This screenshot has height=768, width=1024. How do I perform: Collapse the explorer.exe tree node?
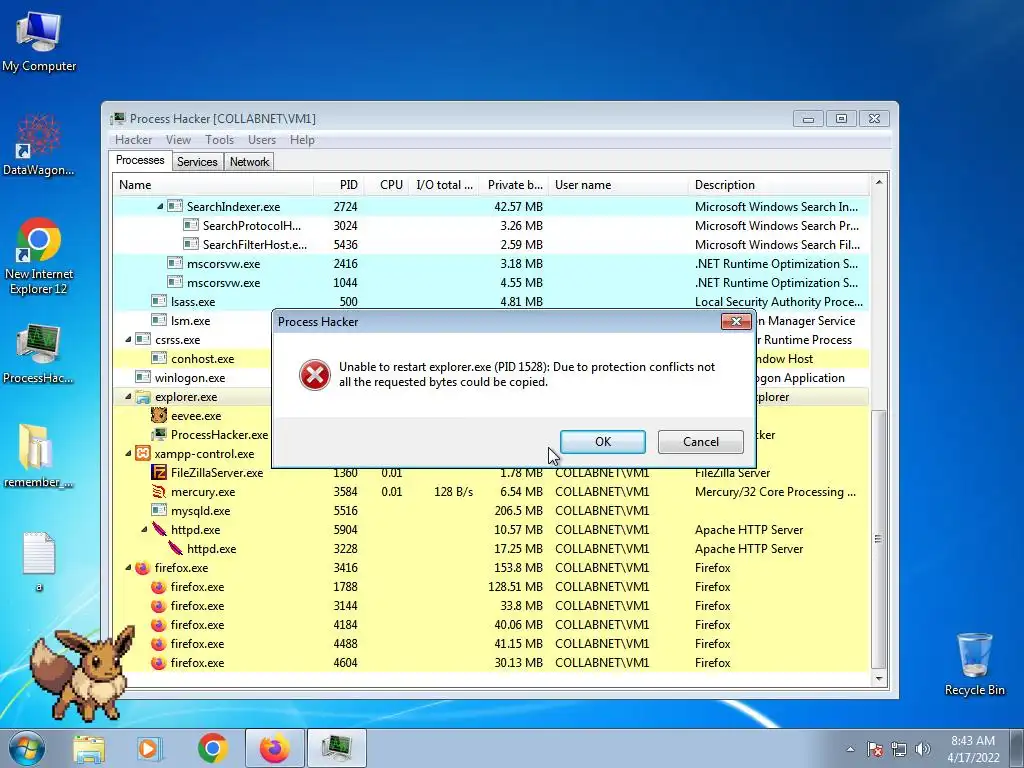click(x=128, y=396)
